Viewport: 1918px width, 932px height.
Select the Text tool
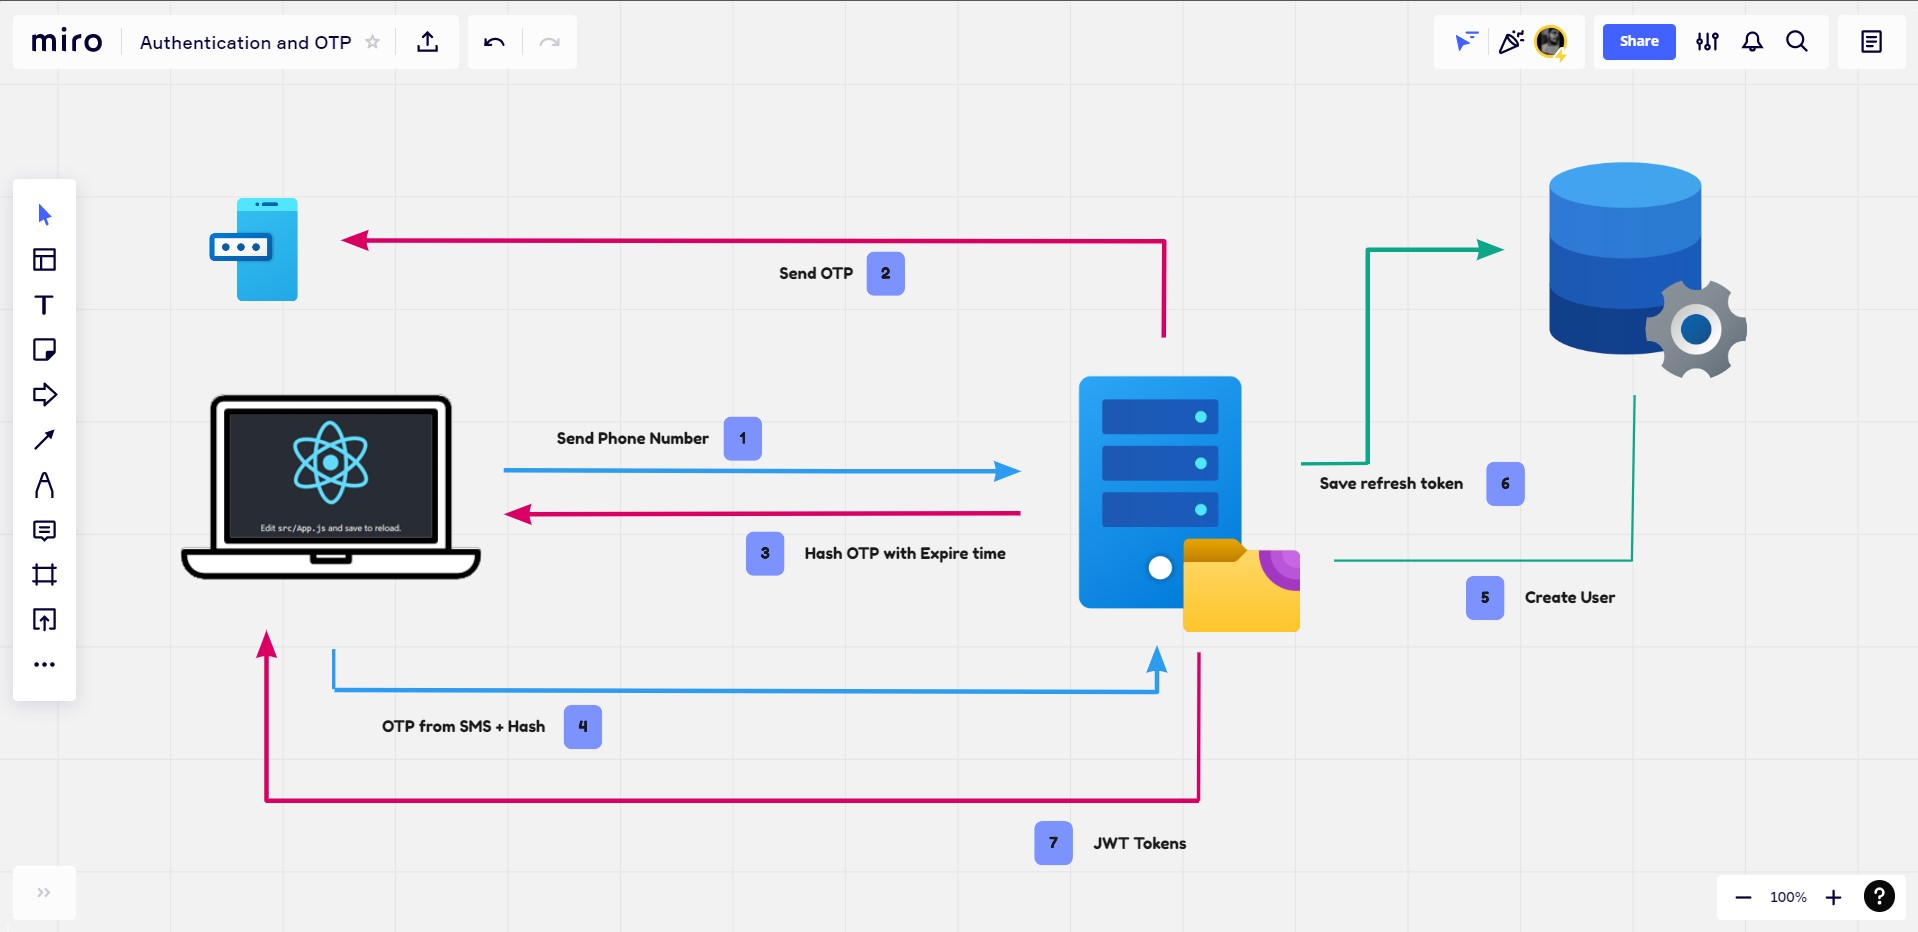point(44,304)
